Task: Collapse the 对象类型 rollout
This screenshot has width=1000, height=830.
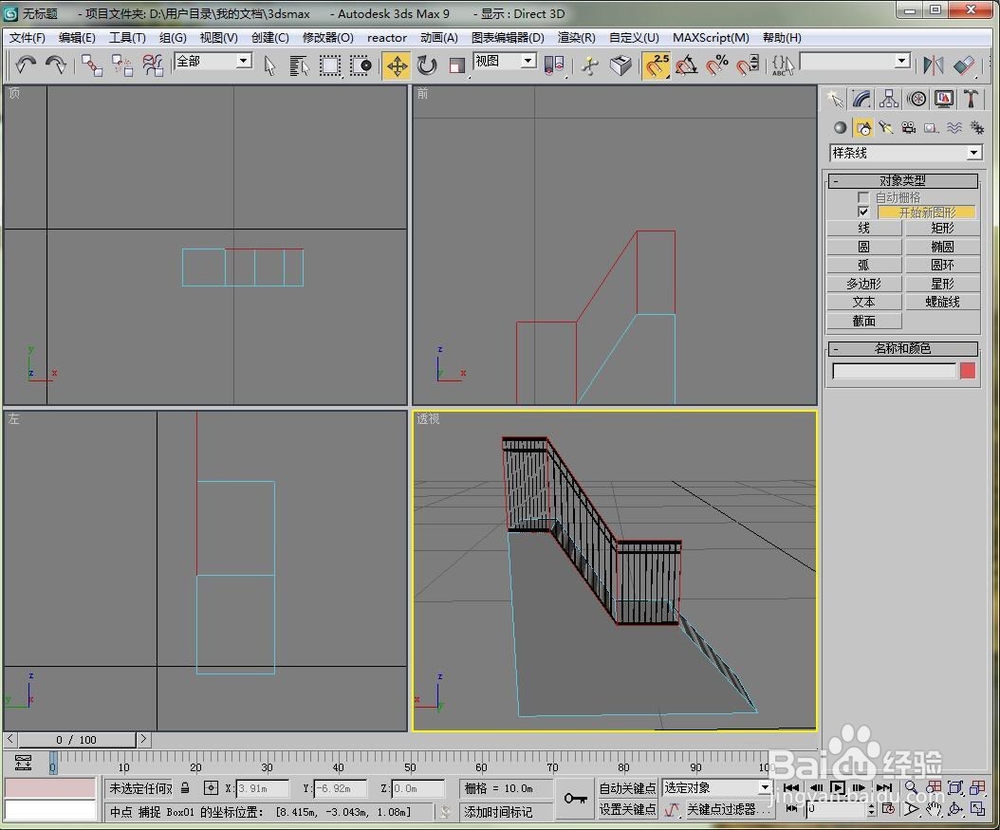Action: [903, 181]
